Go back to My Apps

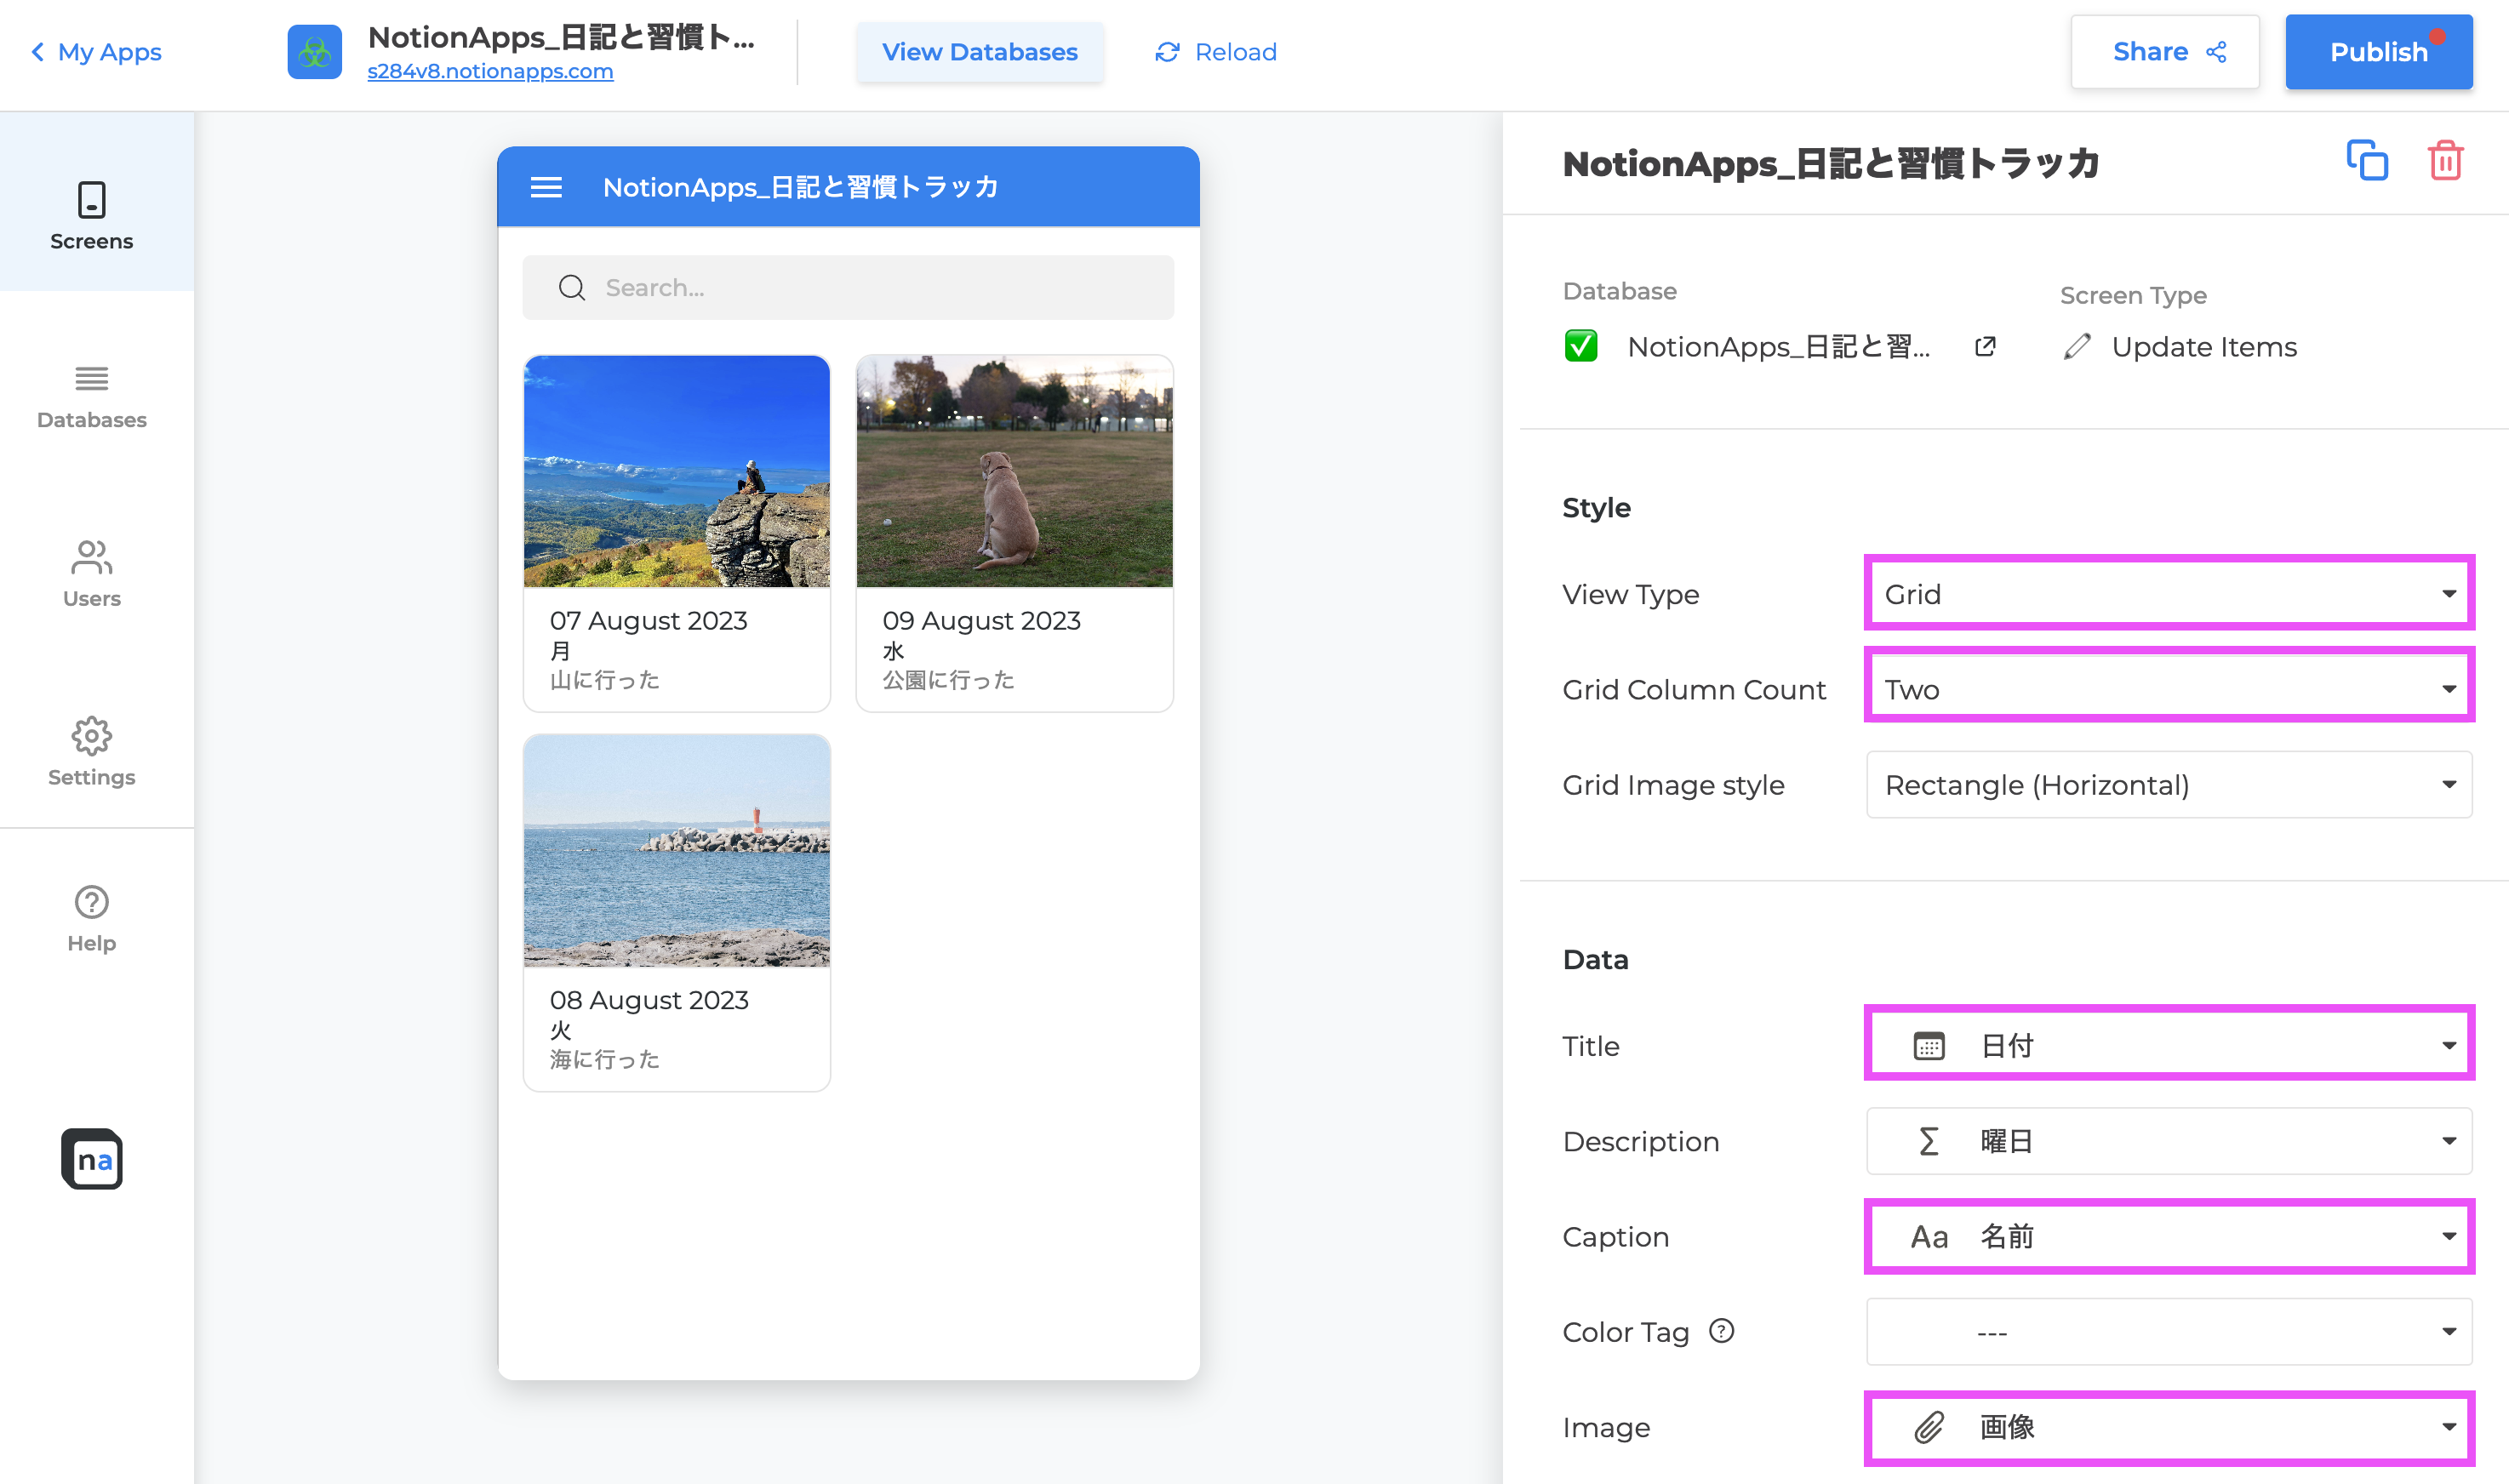[x=96, y=52]
